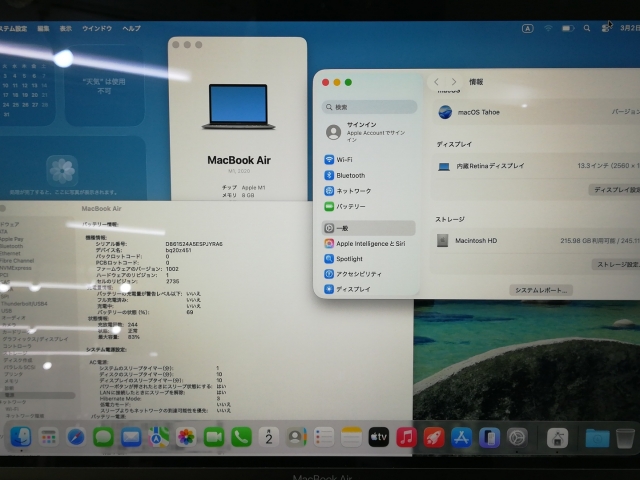Click the 検索 field in System Settings
Image resolution: width=640 pixels, height=480 pixels.
tap(369, 107)
